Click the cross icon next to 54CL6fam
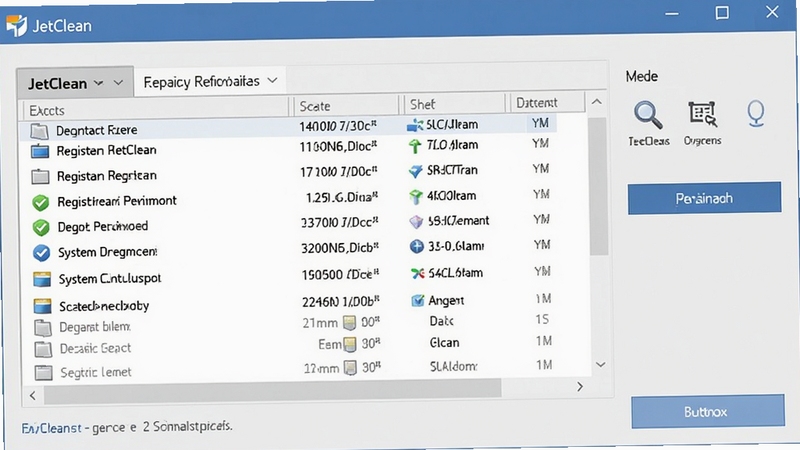The image size is (800, 450). click(417, 274)
